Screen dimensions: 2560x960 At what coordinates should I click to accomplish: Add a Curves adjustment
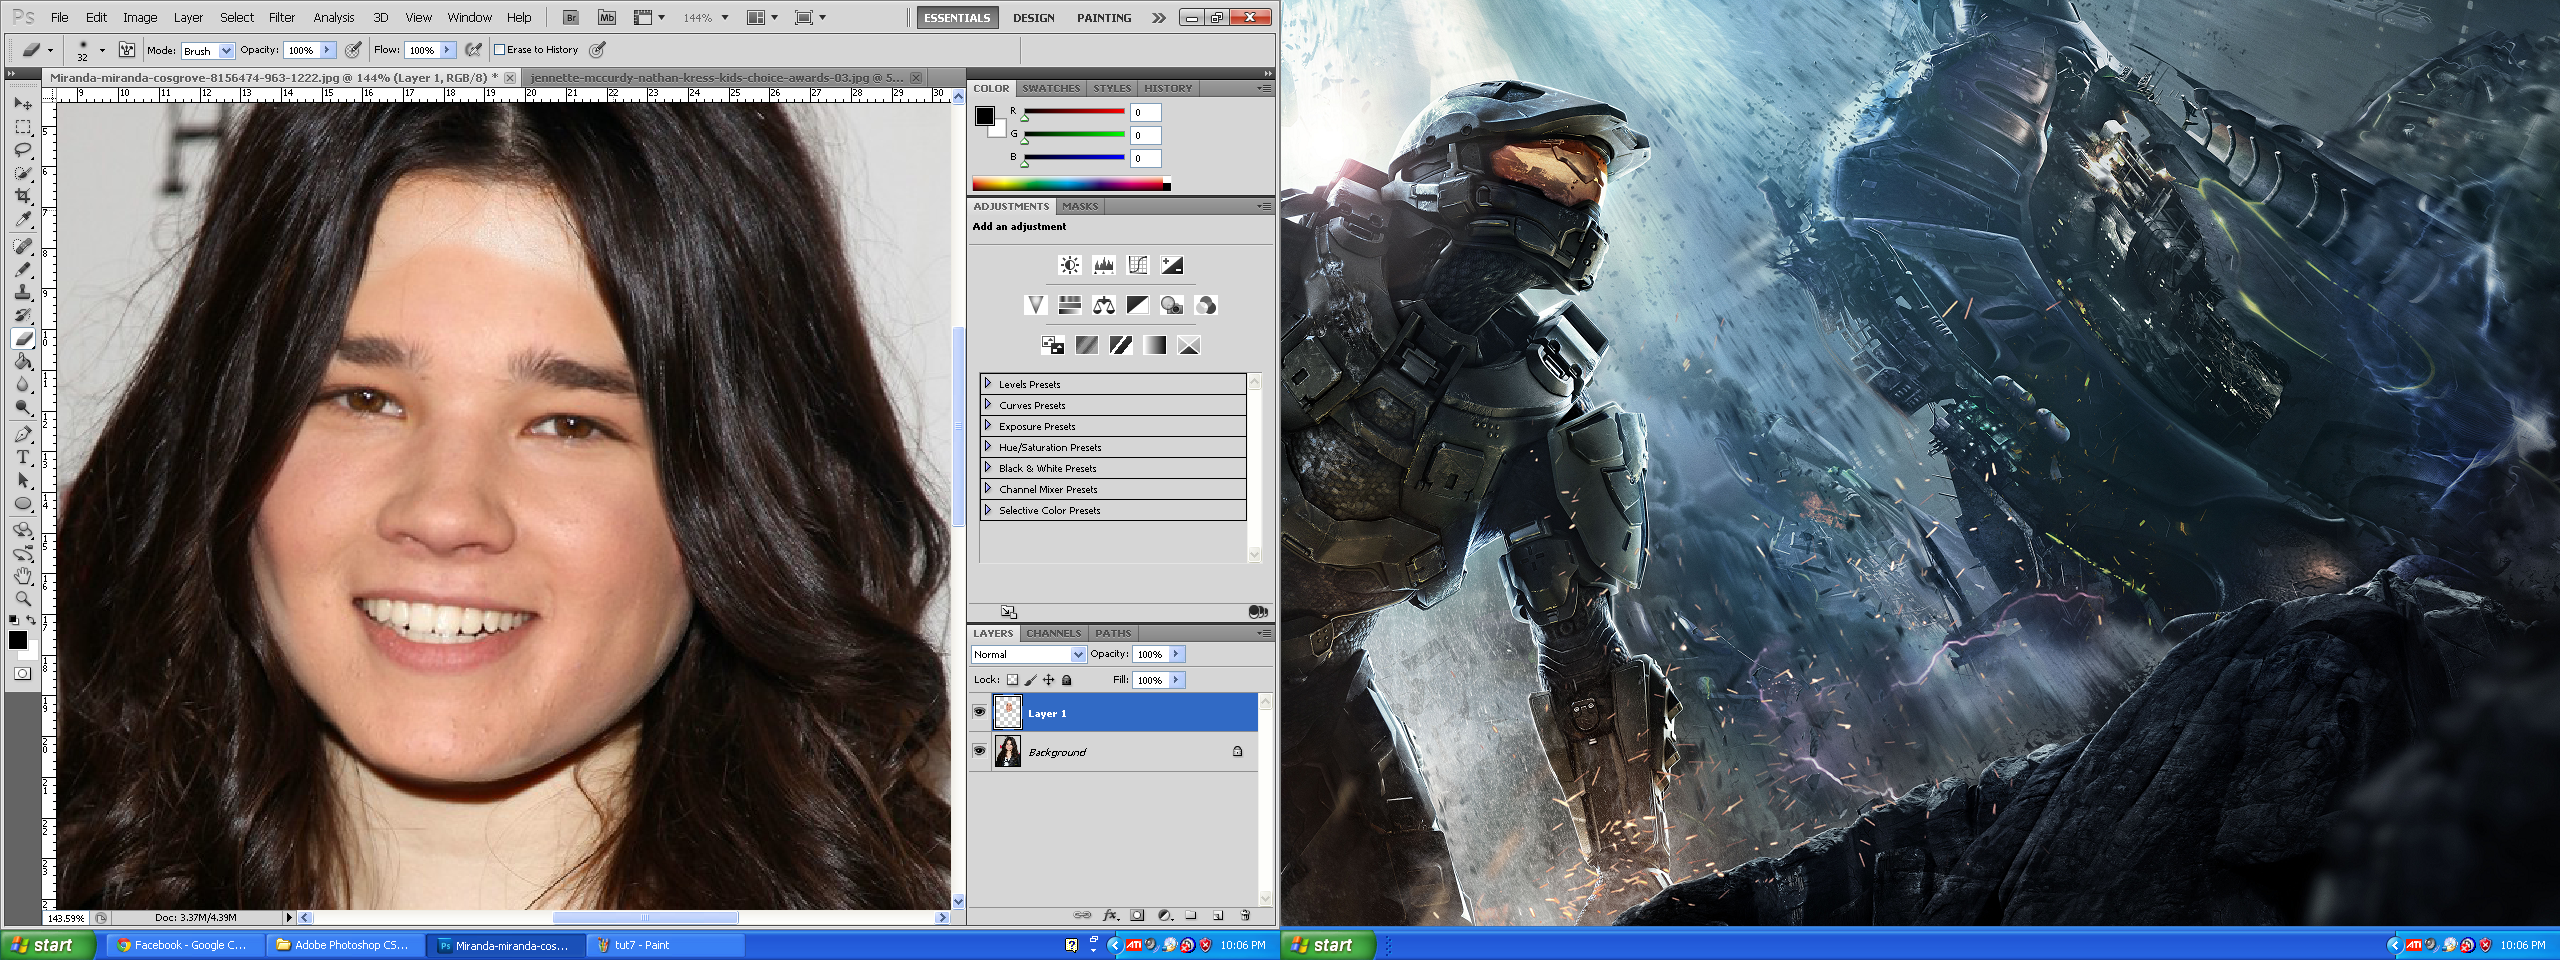tap(1138, 265)
